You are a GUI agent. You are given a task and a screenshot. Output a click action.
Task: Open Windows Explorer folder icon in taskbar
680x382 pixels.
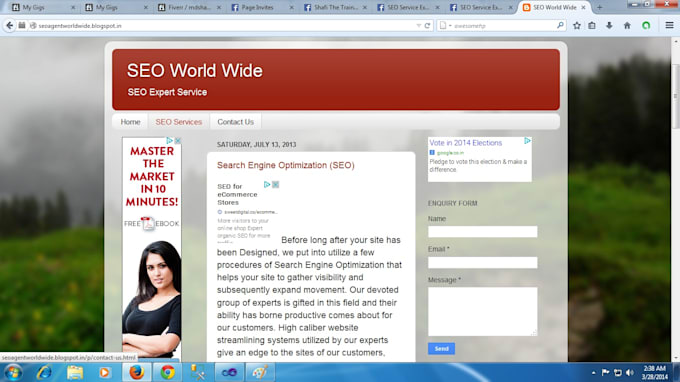click(x=75, y=372)
